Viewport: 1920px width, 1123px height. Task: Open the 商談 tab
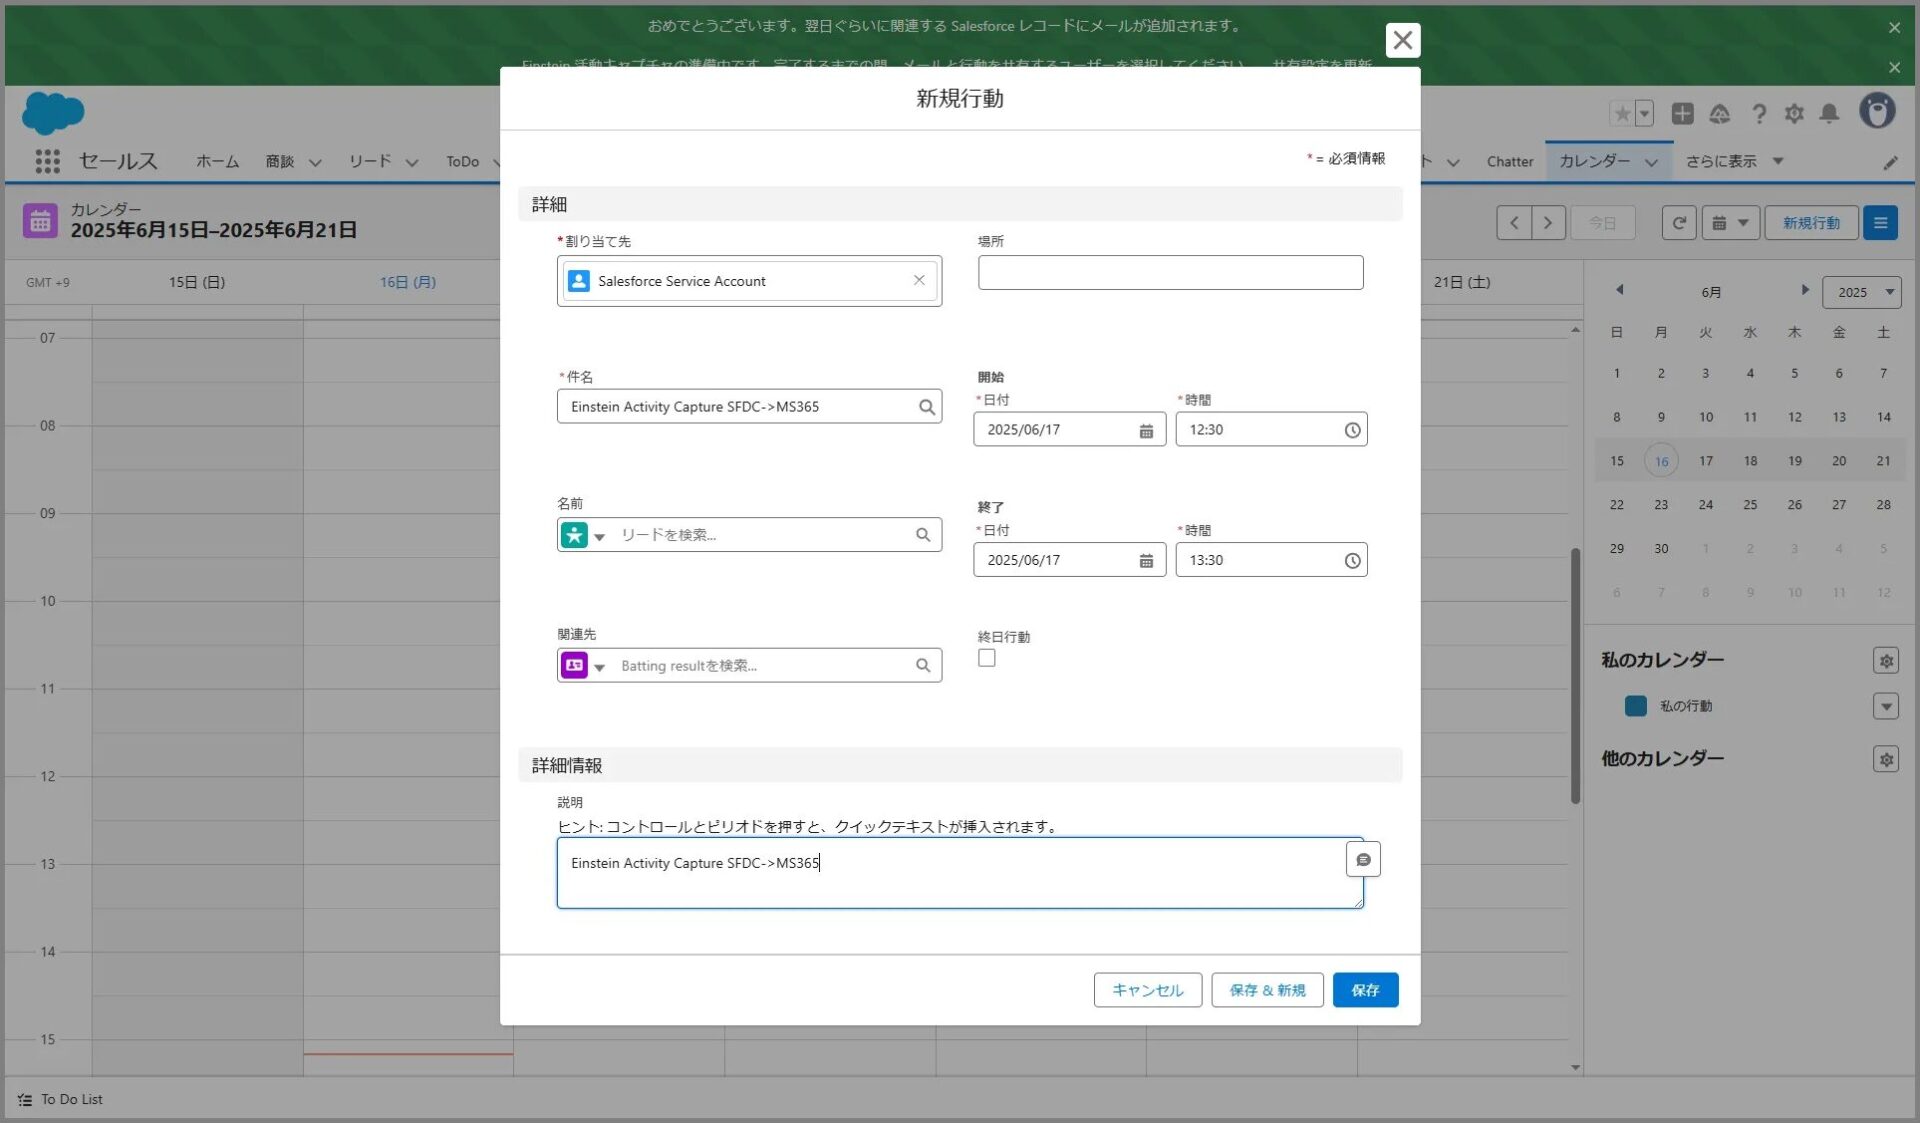click(279, 161)
